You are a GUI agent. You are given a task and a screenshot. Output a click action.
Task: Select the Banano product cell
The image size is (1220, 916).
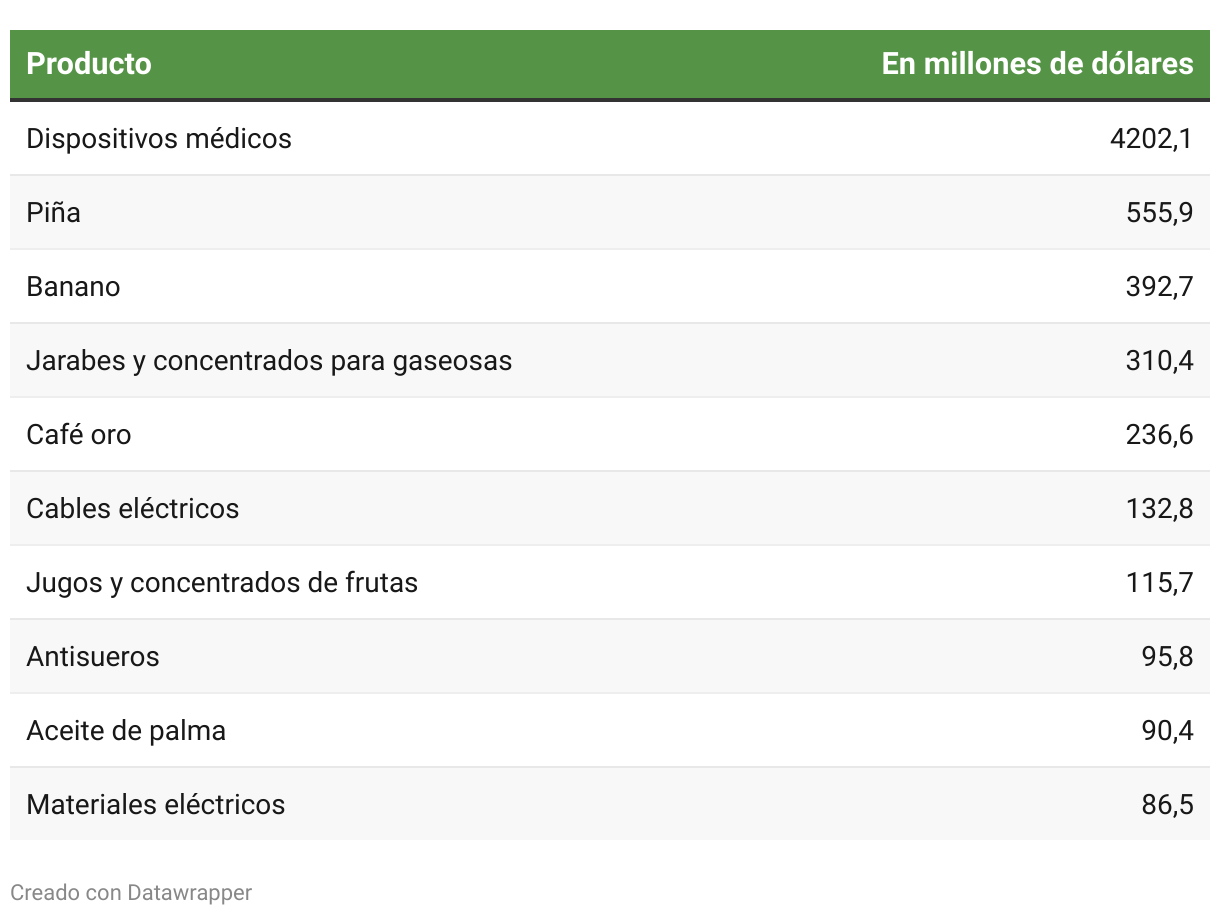pyautogui.click(x=73, y=286)
